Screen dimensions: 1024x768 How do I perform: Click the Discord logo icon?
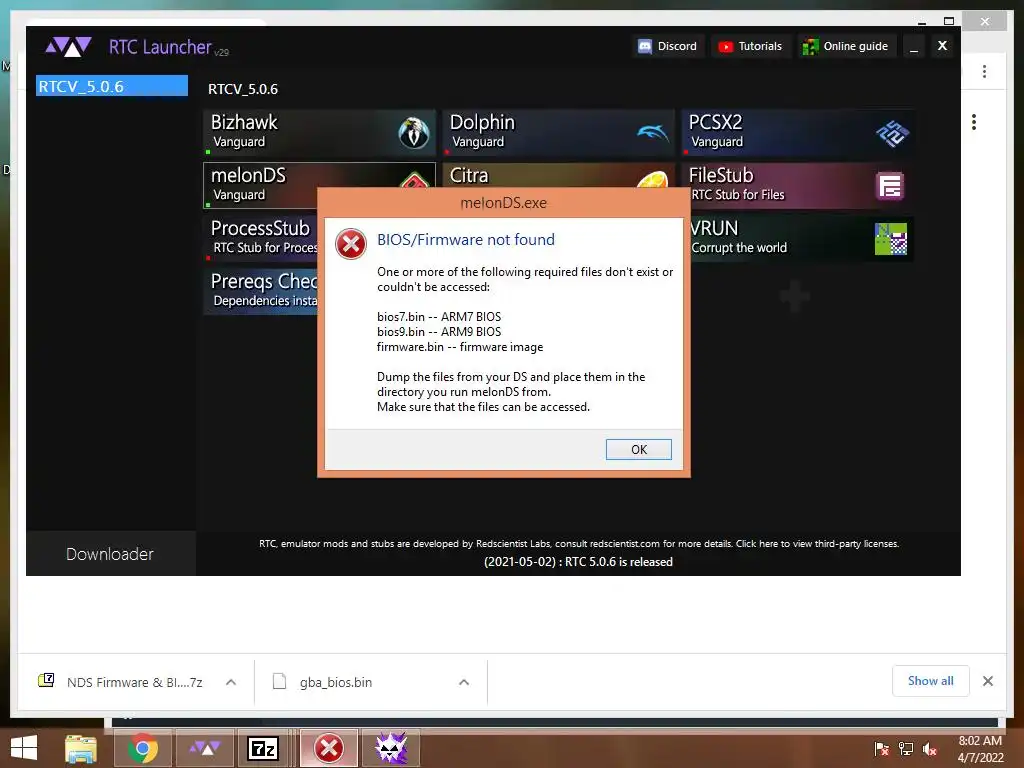pos(645,46)
